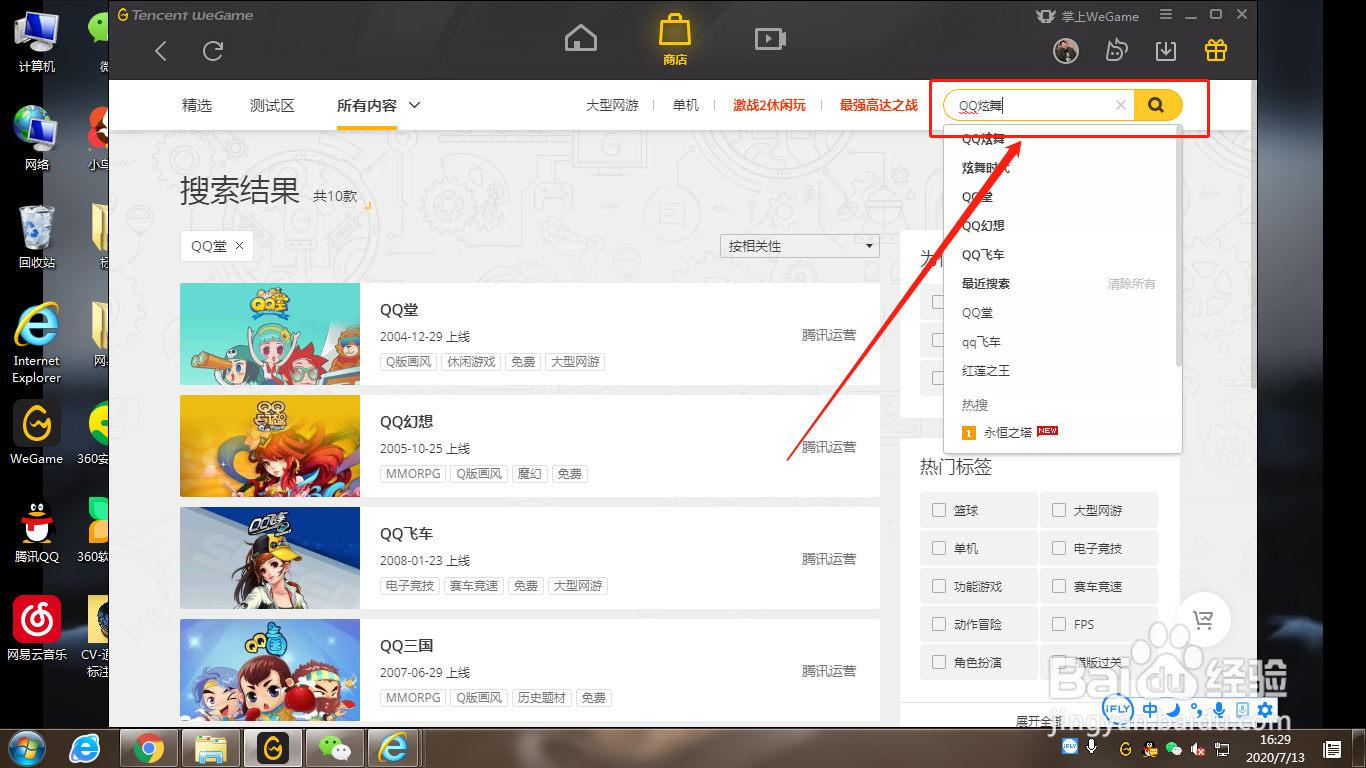The width and height of the screenshot is (1366, 768).
Task: Clear history with 清除所有
Action: (1131, 284)
